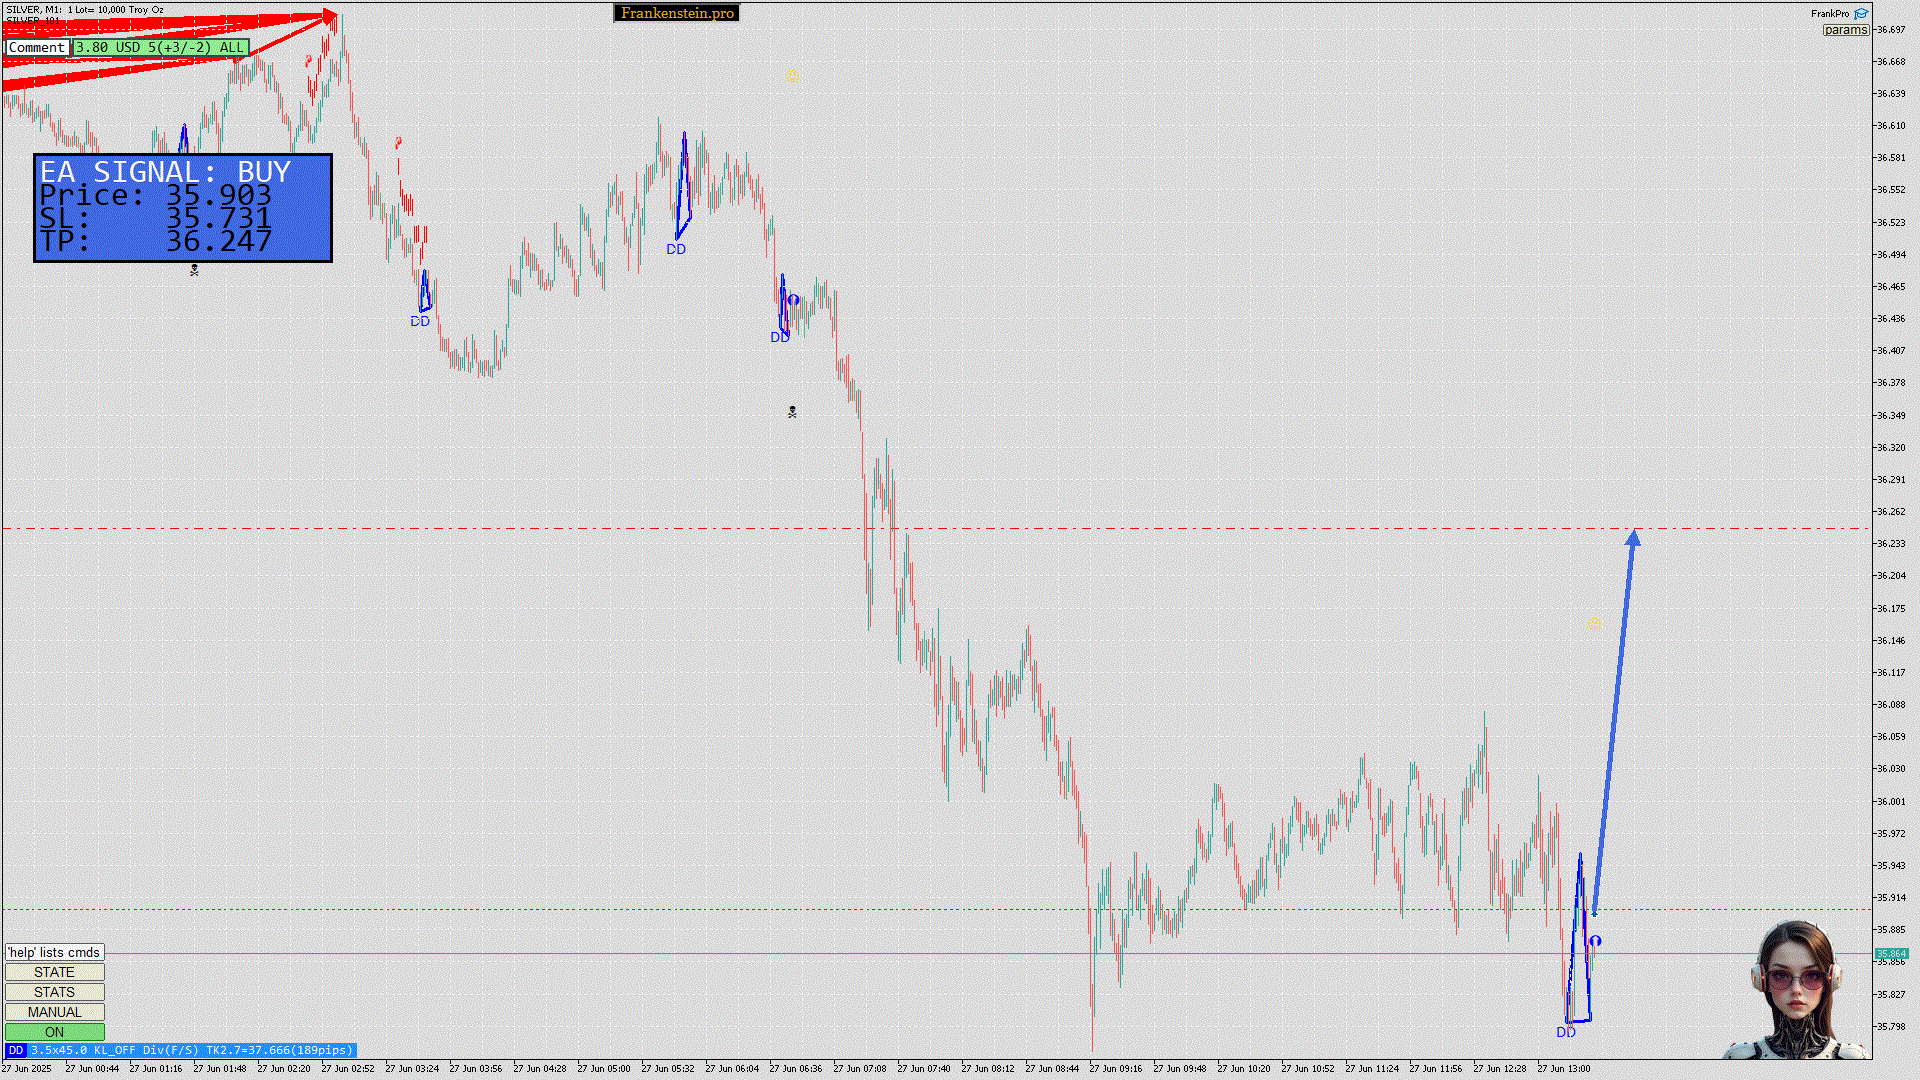This screenshot has height=1080, width=1920.
Task: Click the red arrowhead at the chart top
Action: 330,17
